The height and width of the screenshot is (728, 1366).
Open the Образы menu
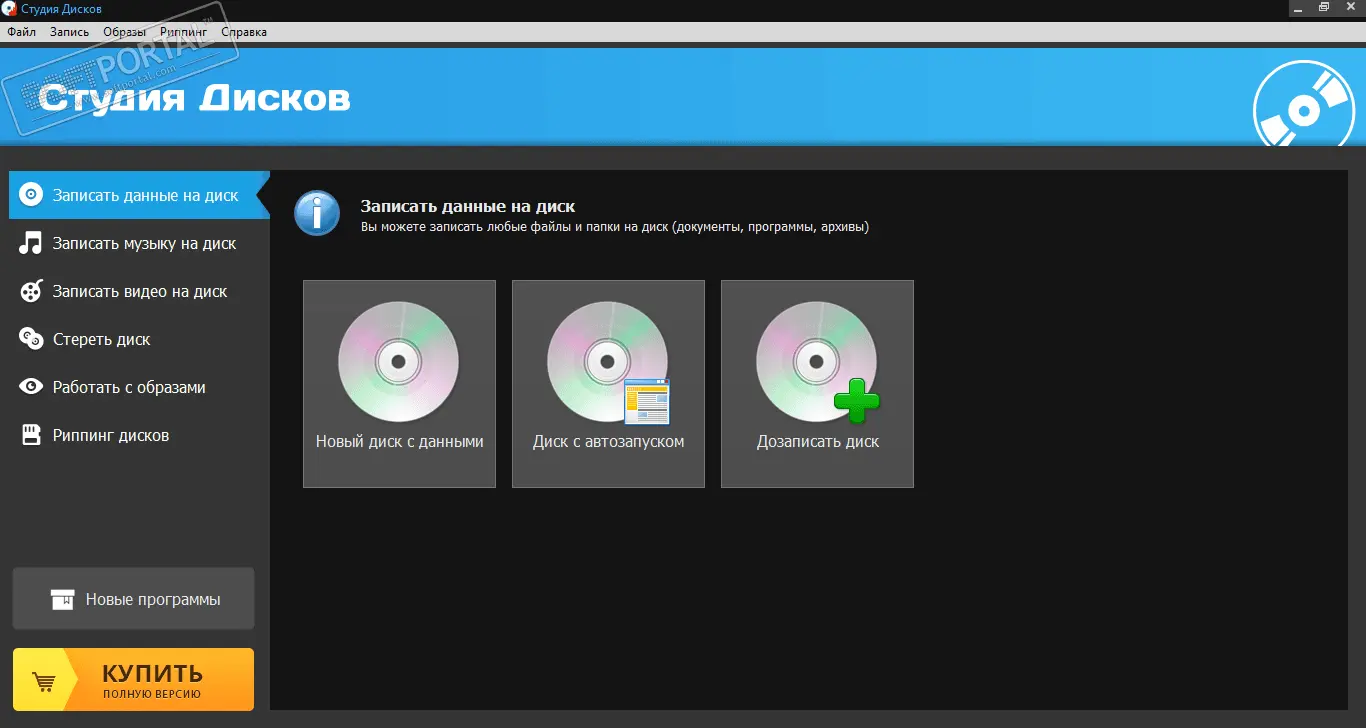coord(124,32)
